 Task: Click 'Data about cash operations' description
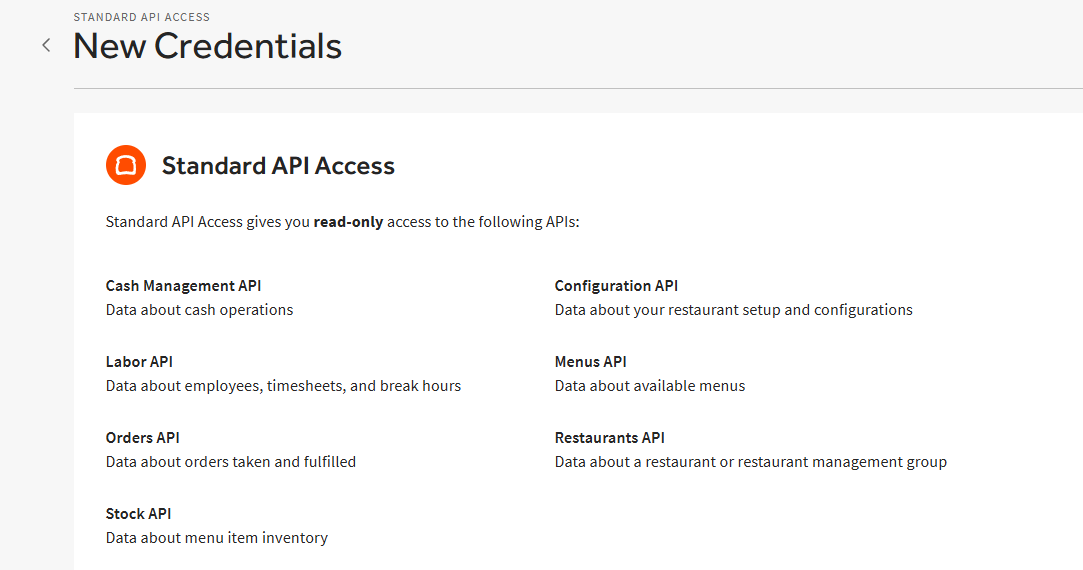(200, 310)
